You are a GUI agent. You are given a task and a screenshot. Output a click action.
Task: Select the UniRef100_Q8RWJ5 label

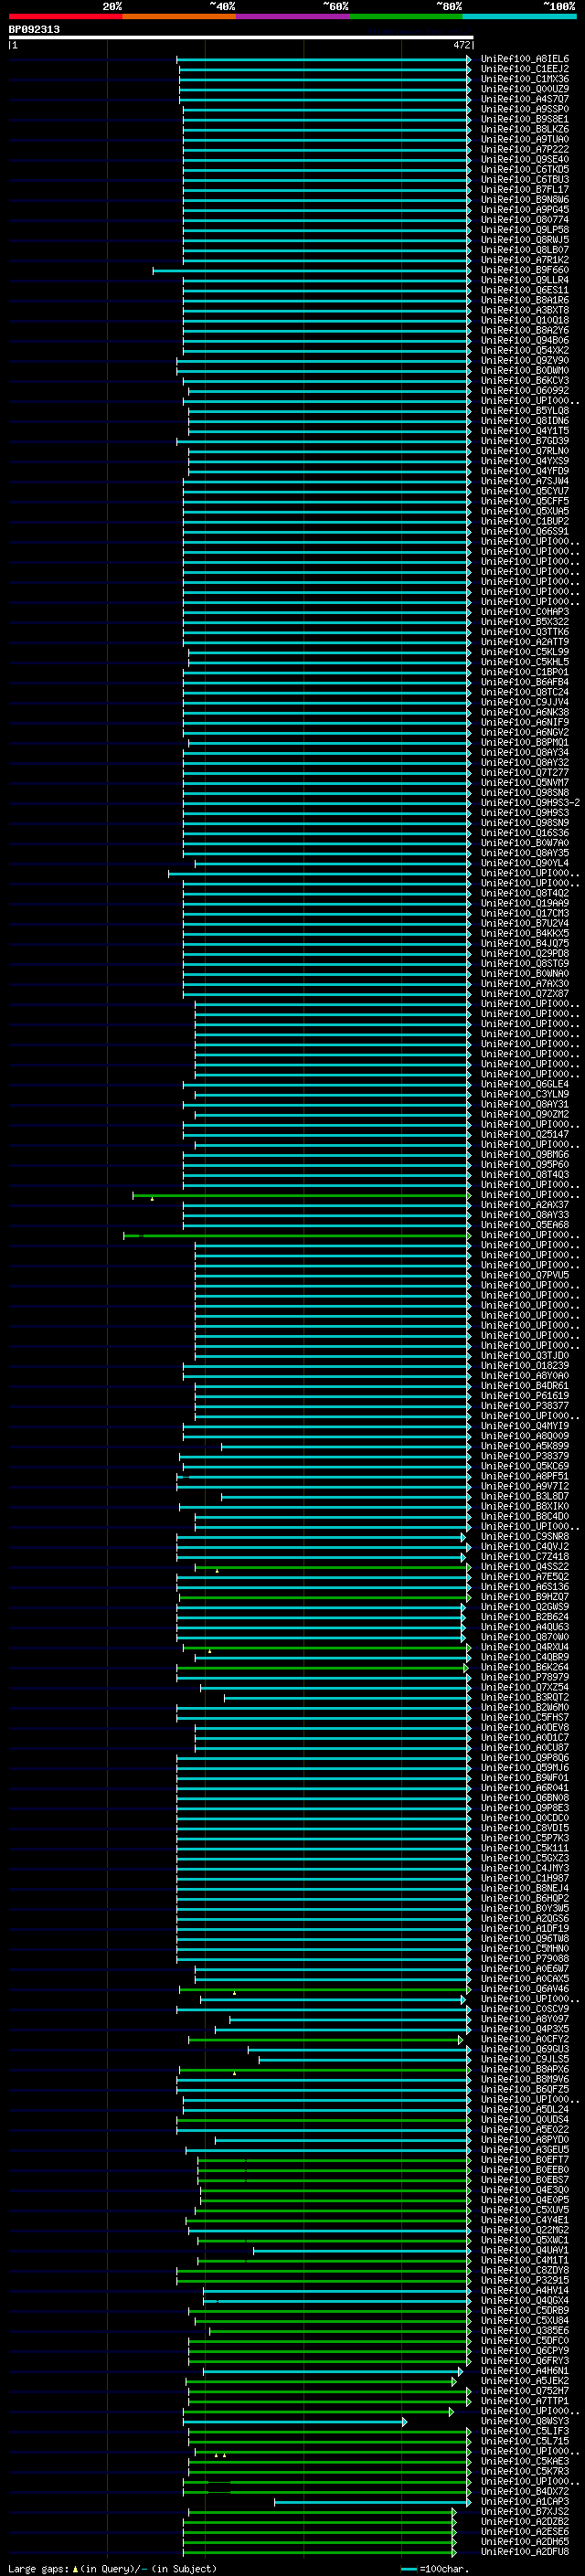click(524, 240)
